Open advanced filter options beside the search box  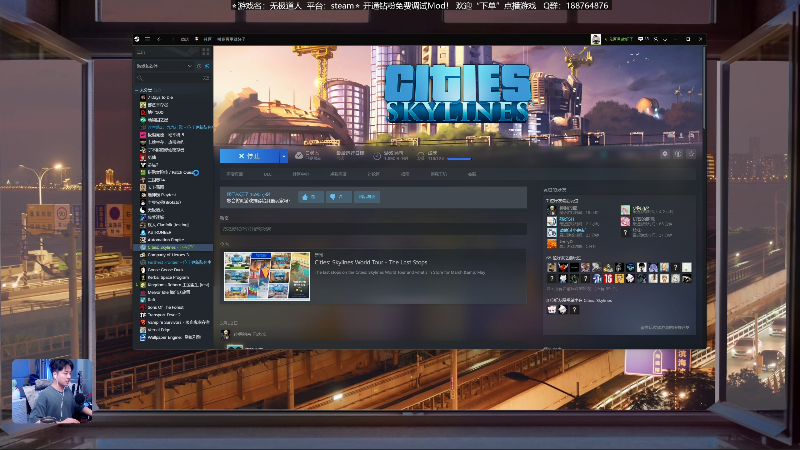pyautogui.click(x=206, y=78)
